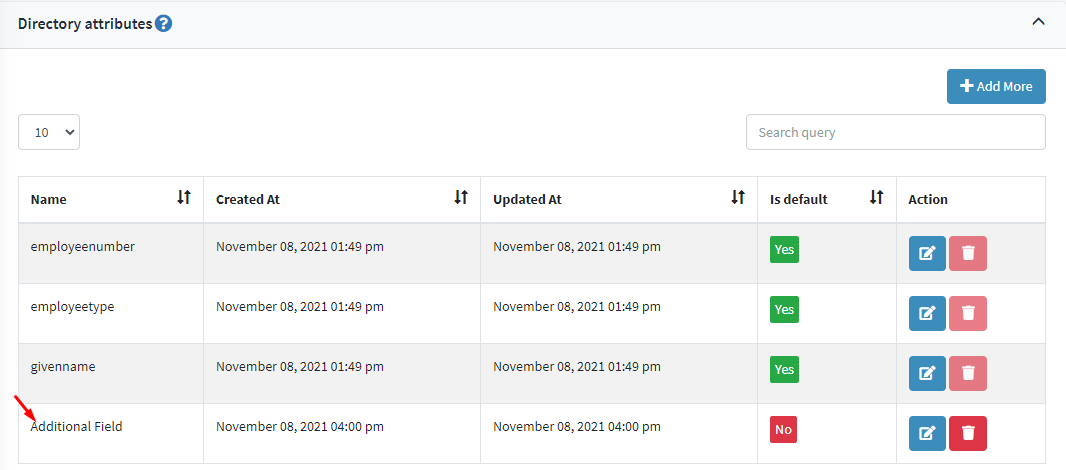The image size is (1066, 470).
Task: Edit the Additional Field attribute
Action: click(x=927, y=433)
